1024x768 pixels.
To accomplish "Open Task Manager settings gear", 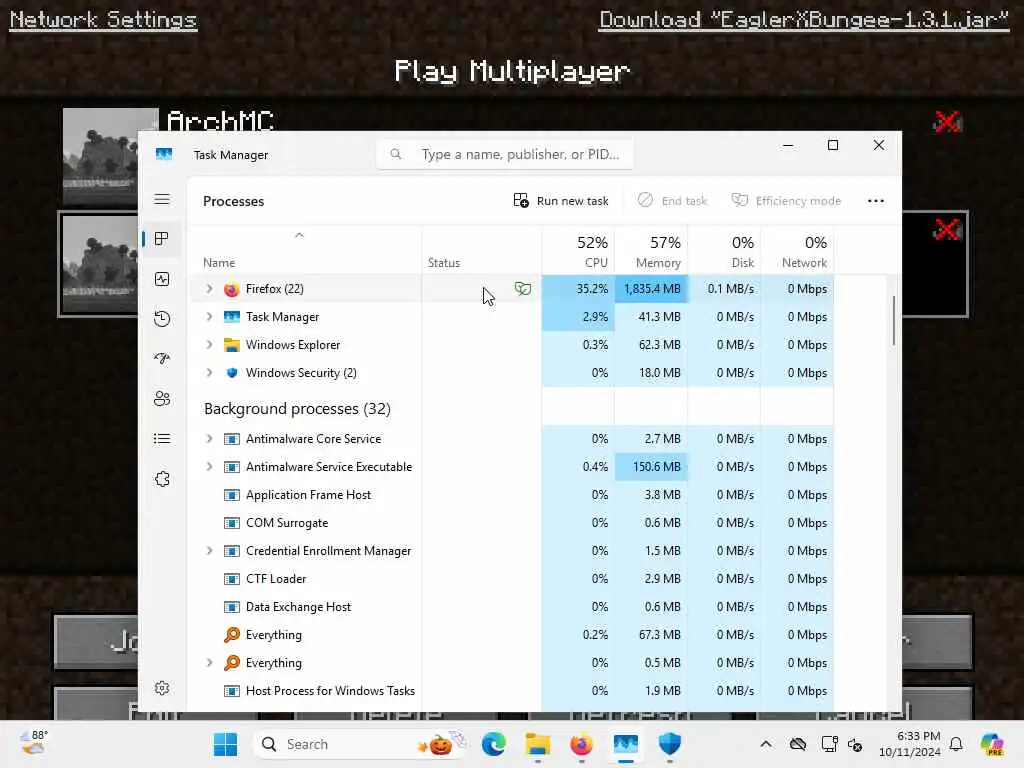I will 162,688.
